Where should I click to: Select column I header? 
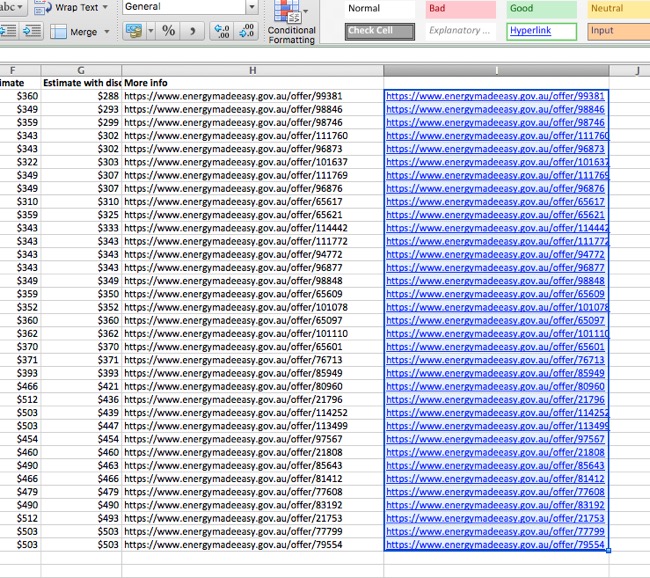point(496,70)
